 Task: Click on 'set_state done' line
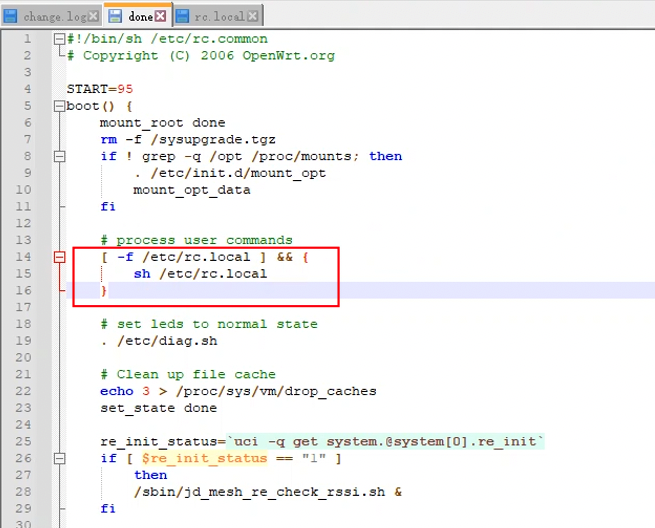click(x=158, y=408)
